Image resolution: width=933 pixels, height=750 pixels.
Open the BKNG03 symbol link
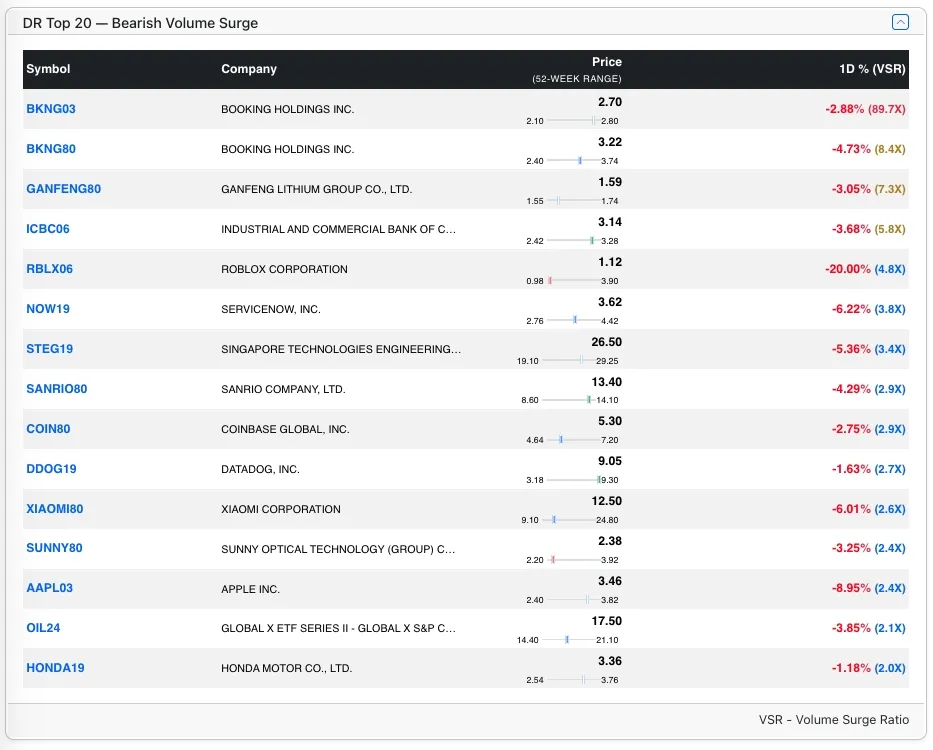[x=51, y=109]
